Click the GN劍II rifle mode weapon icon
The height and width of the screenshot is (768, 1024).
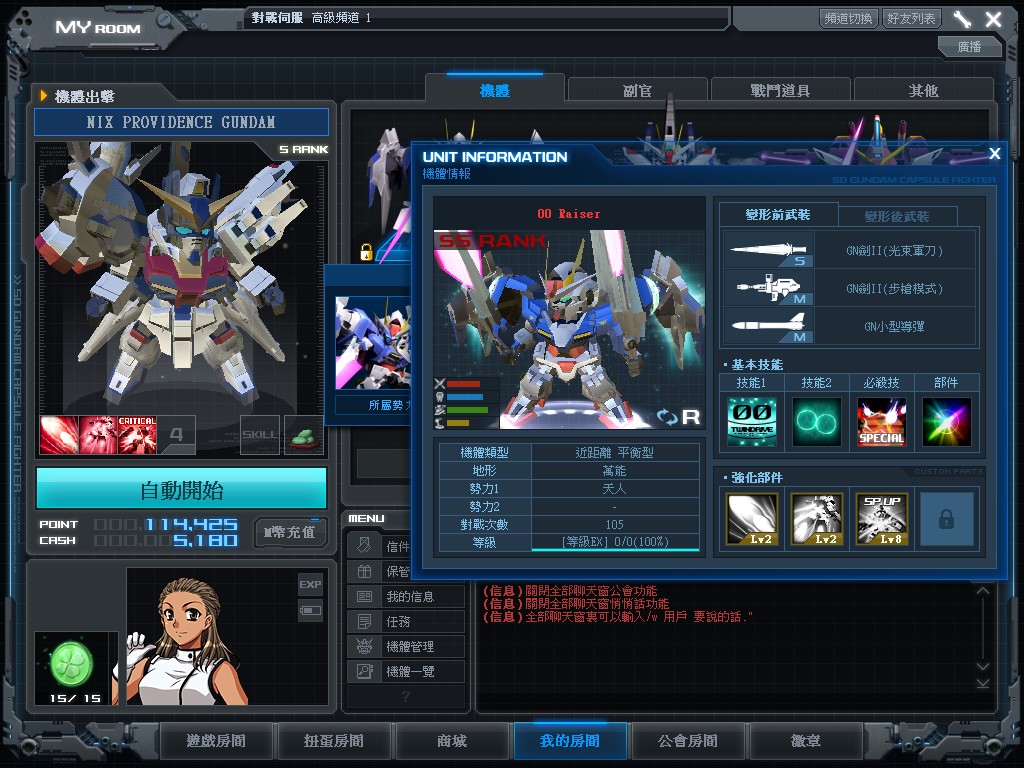[x=769, y=288]
